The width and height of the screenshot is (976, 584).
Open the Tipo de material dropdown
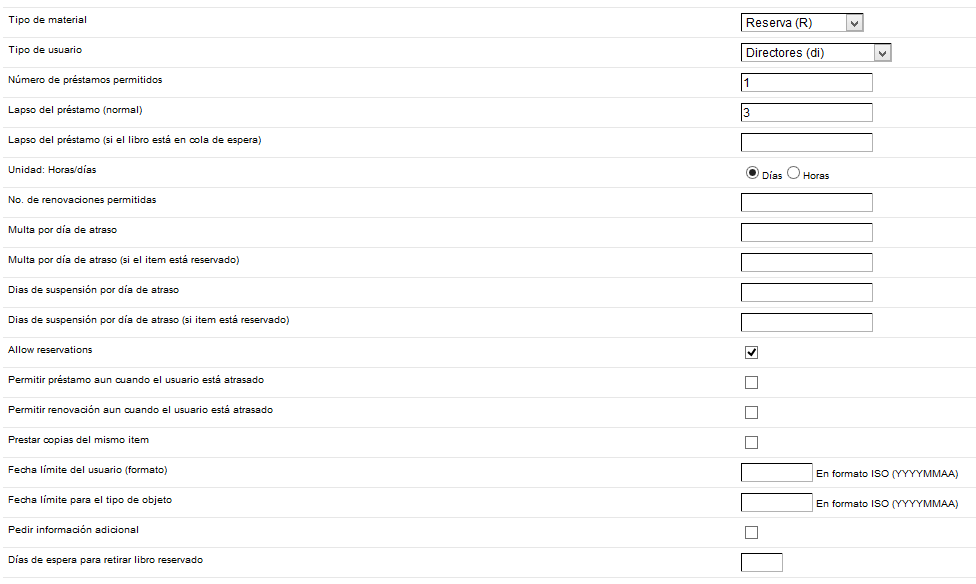[802, 23]
